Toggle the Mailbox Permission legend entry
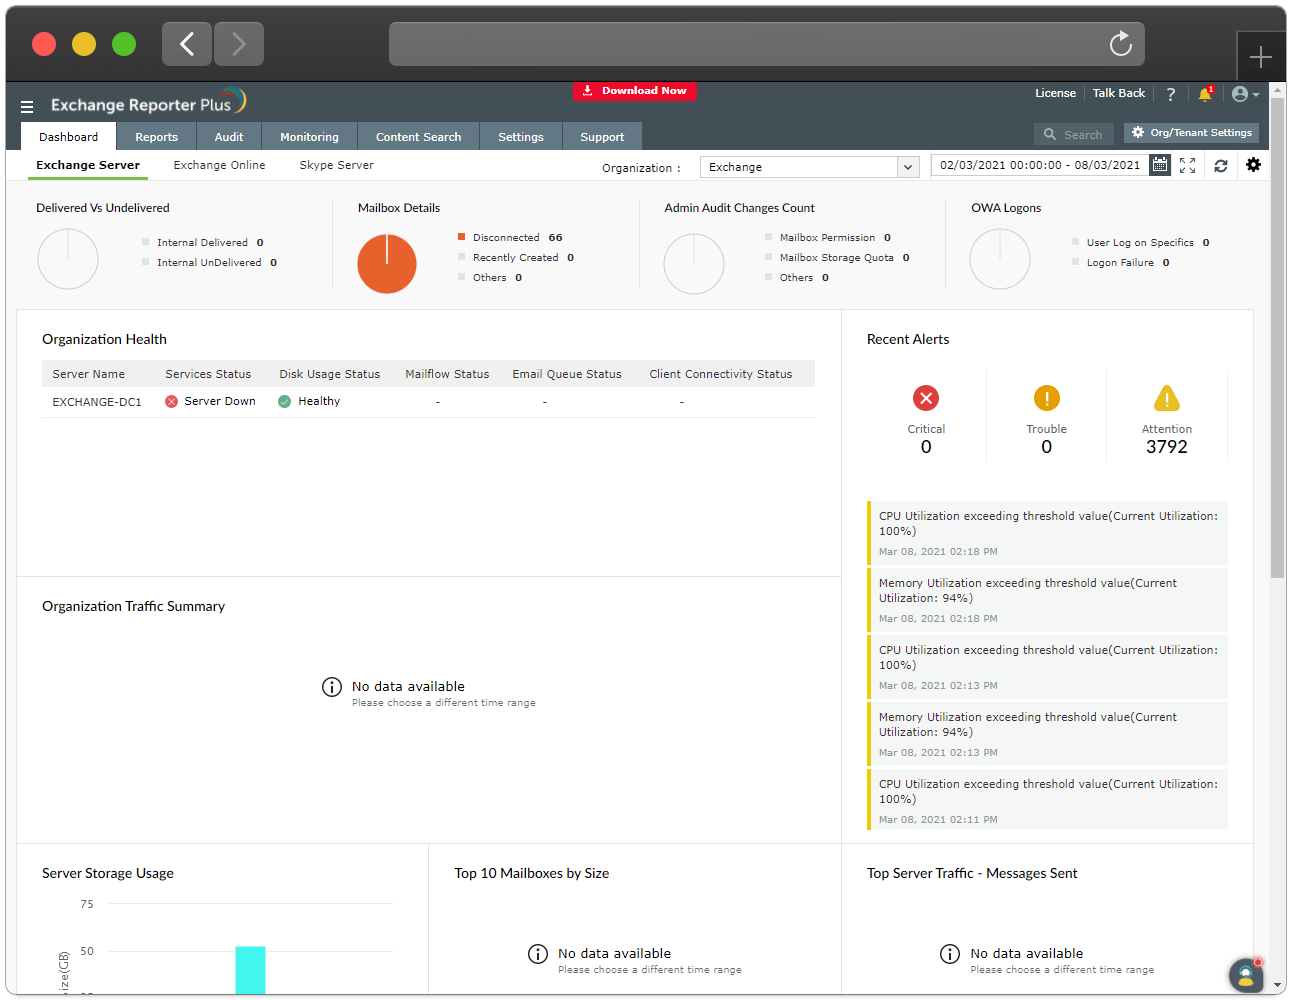 tap(828, 238)
